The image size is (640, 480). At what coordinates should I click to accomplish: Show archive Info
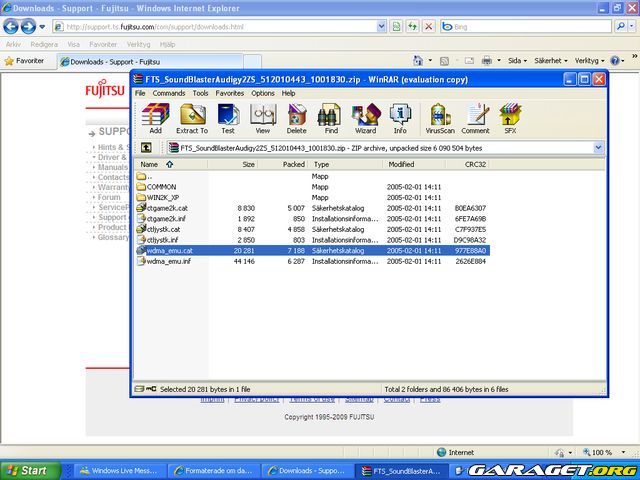(400, 117)
